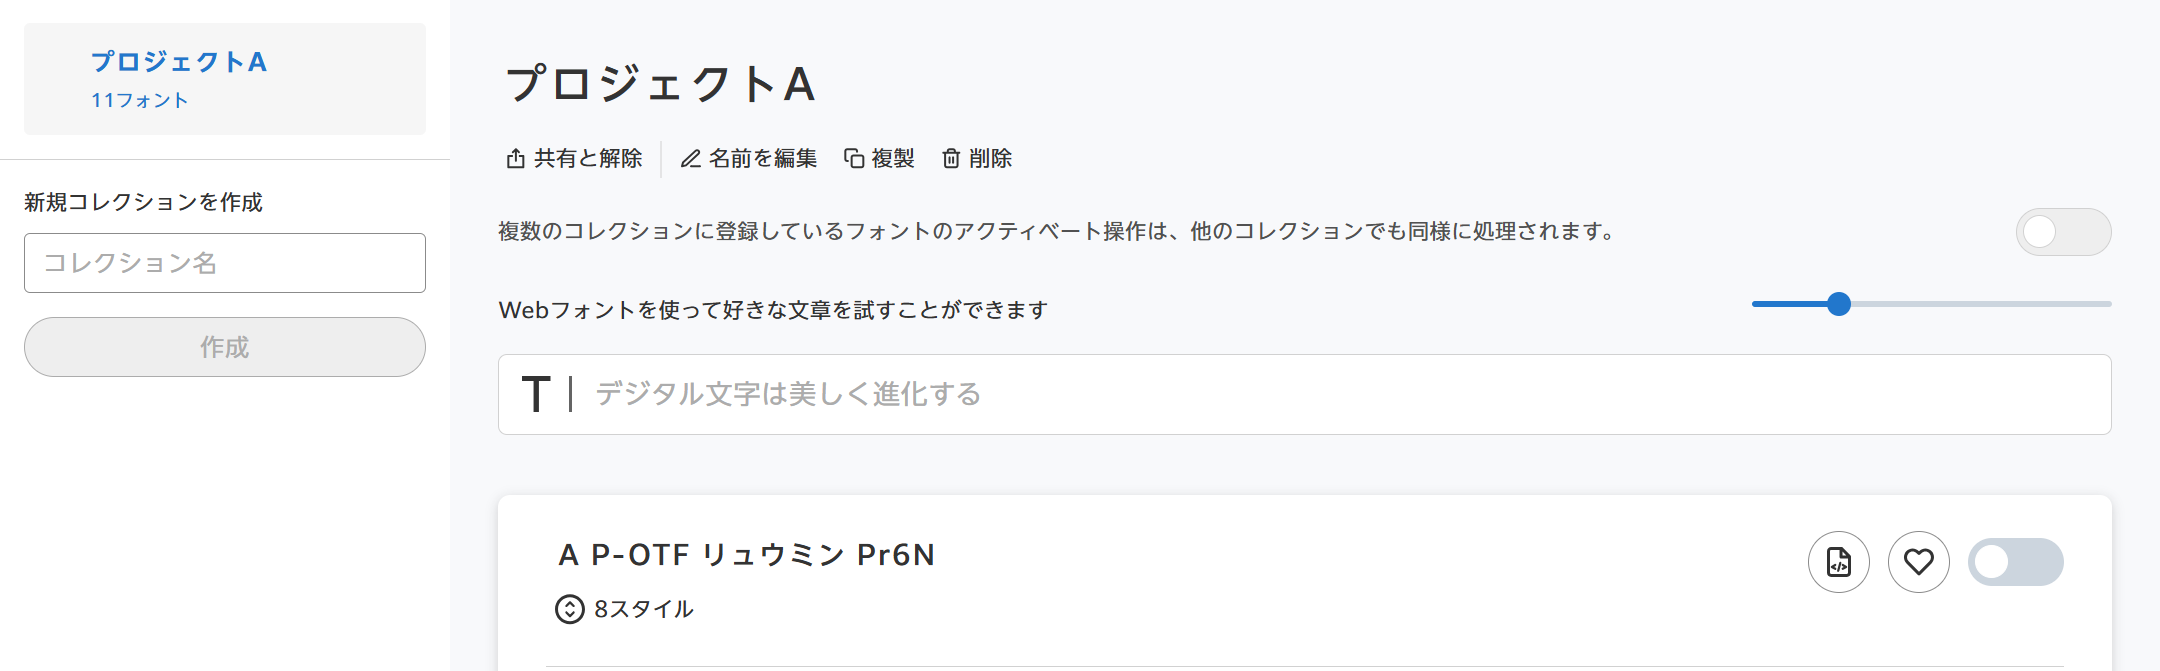Click the コレクション名 input box
Screen dimensions: 2160x671
point(225,263)
